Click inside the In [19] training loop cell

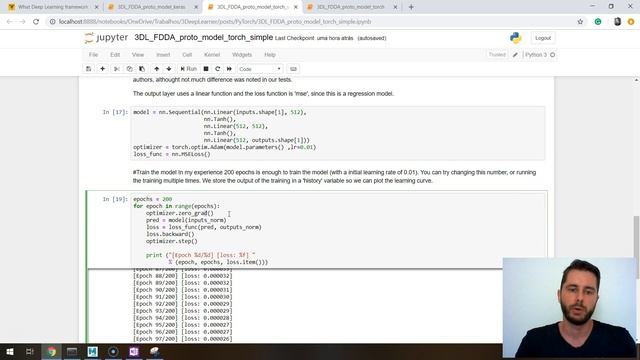pos(338,231)
